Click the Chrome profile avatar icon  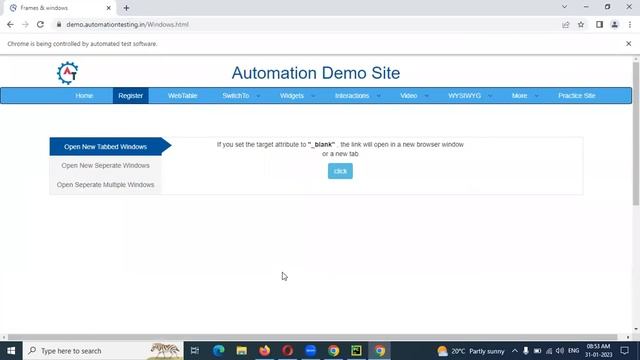[615, 24]
